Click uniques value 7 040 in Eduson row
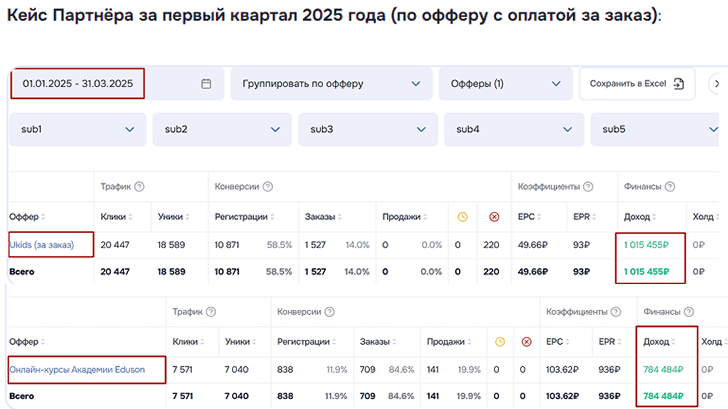 236,370
